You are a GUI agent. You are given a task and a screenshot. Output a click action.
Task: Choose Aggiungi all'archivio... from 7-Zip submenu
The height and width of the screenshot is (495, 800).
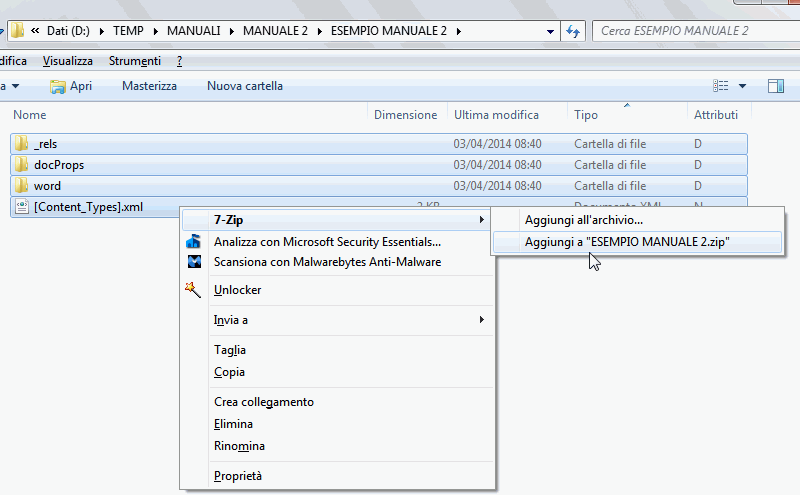coord(583,220)
